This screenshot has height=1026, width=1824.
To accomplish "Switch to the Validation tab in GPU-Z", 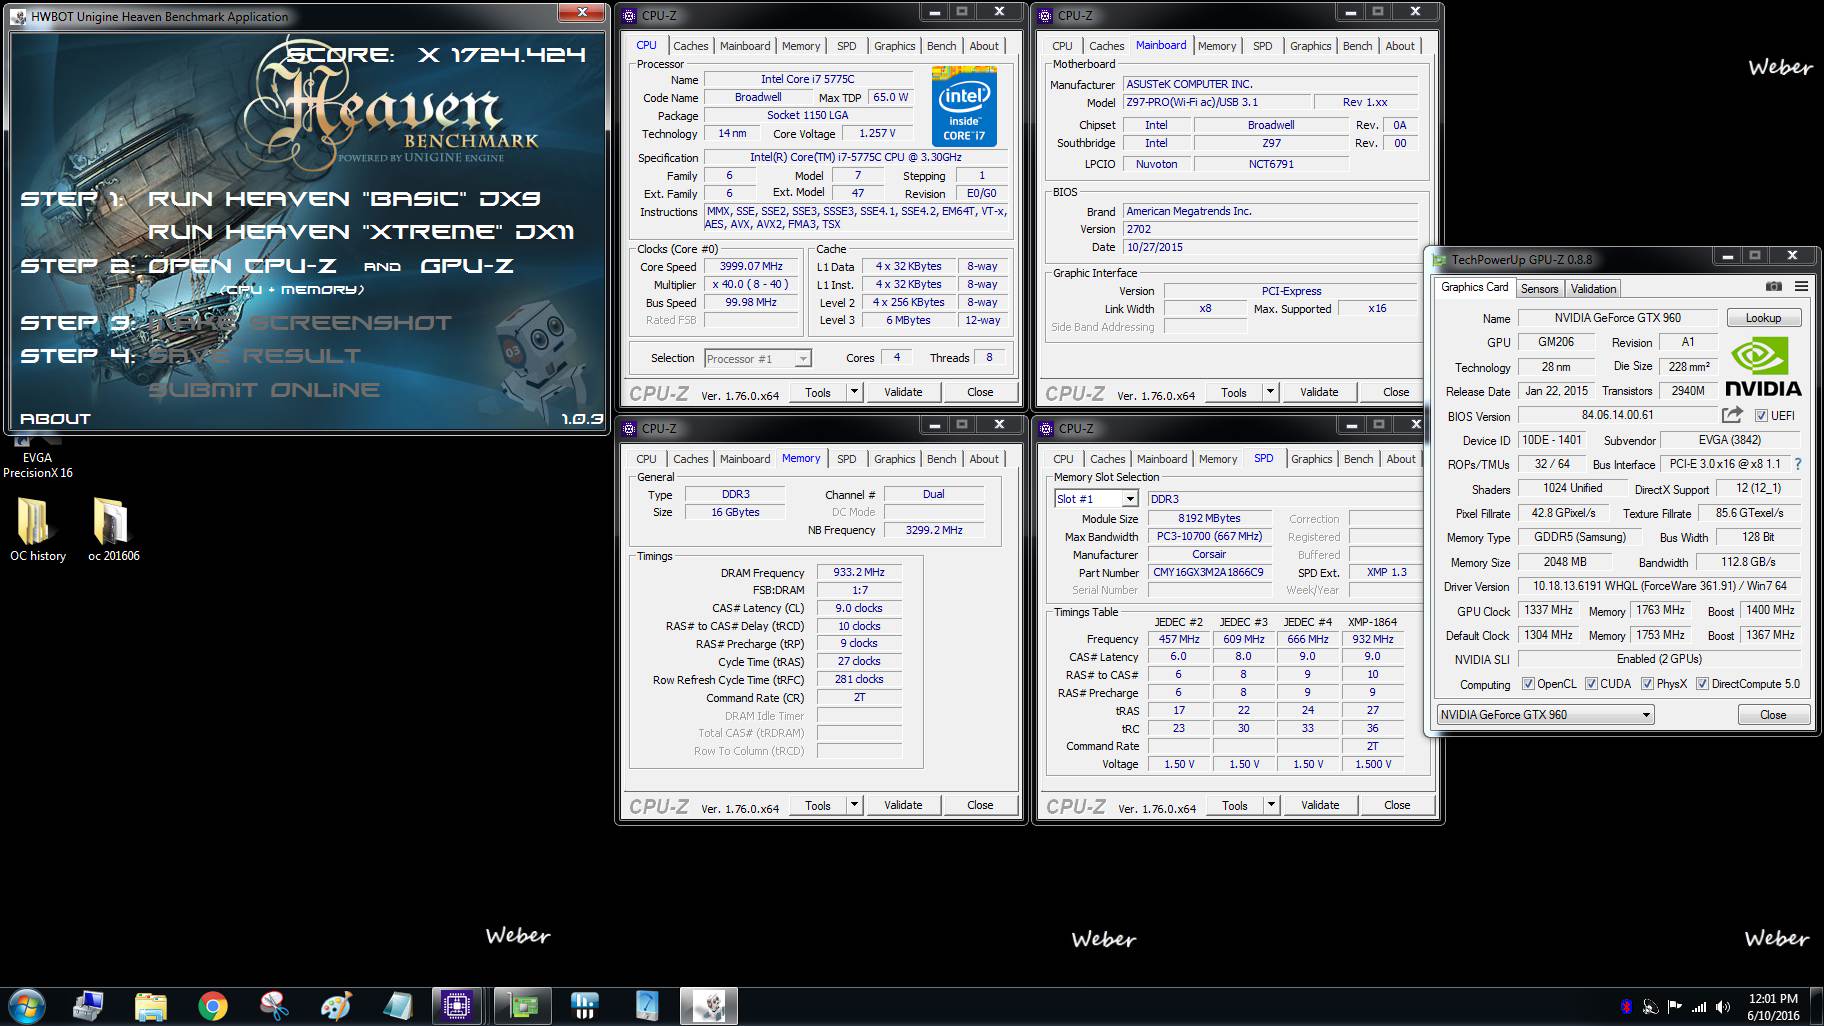I will tap(1593, 288).
